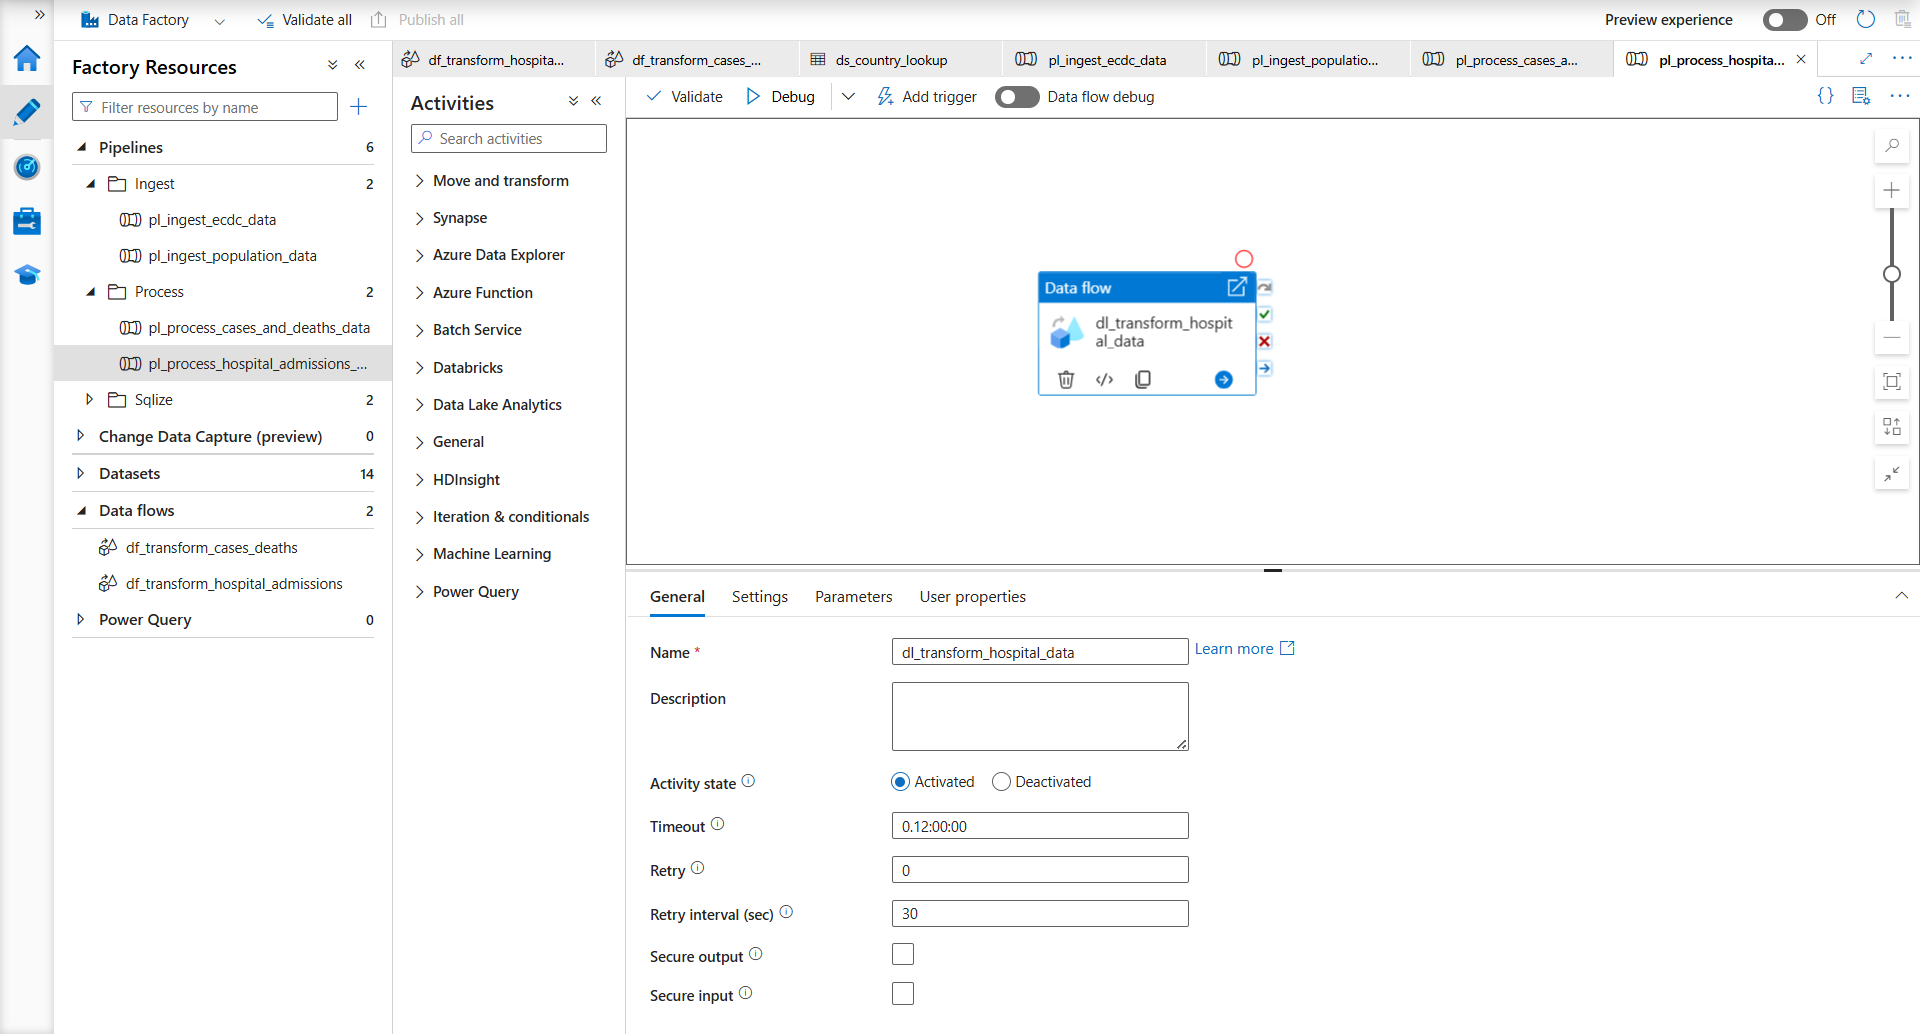Check the Secure input box
The width and height of the screenshot is (1920, 1034).
(903, 993)
